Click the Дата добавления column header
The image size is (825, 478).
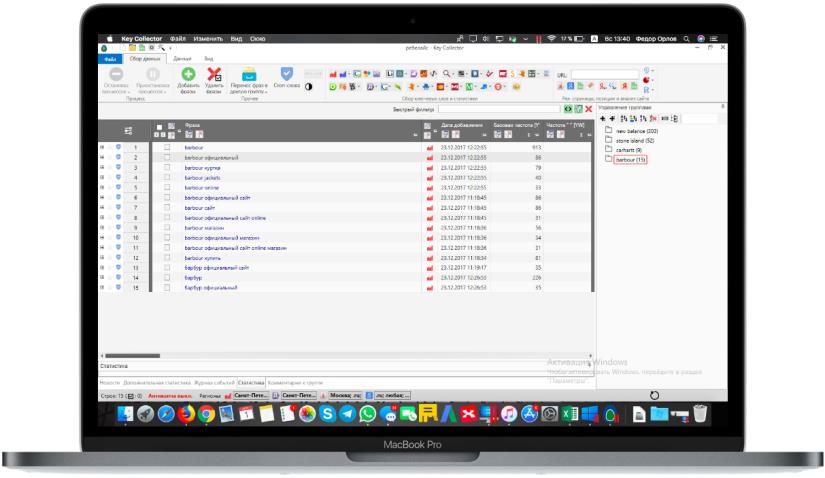(461, 125)
